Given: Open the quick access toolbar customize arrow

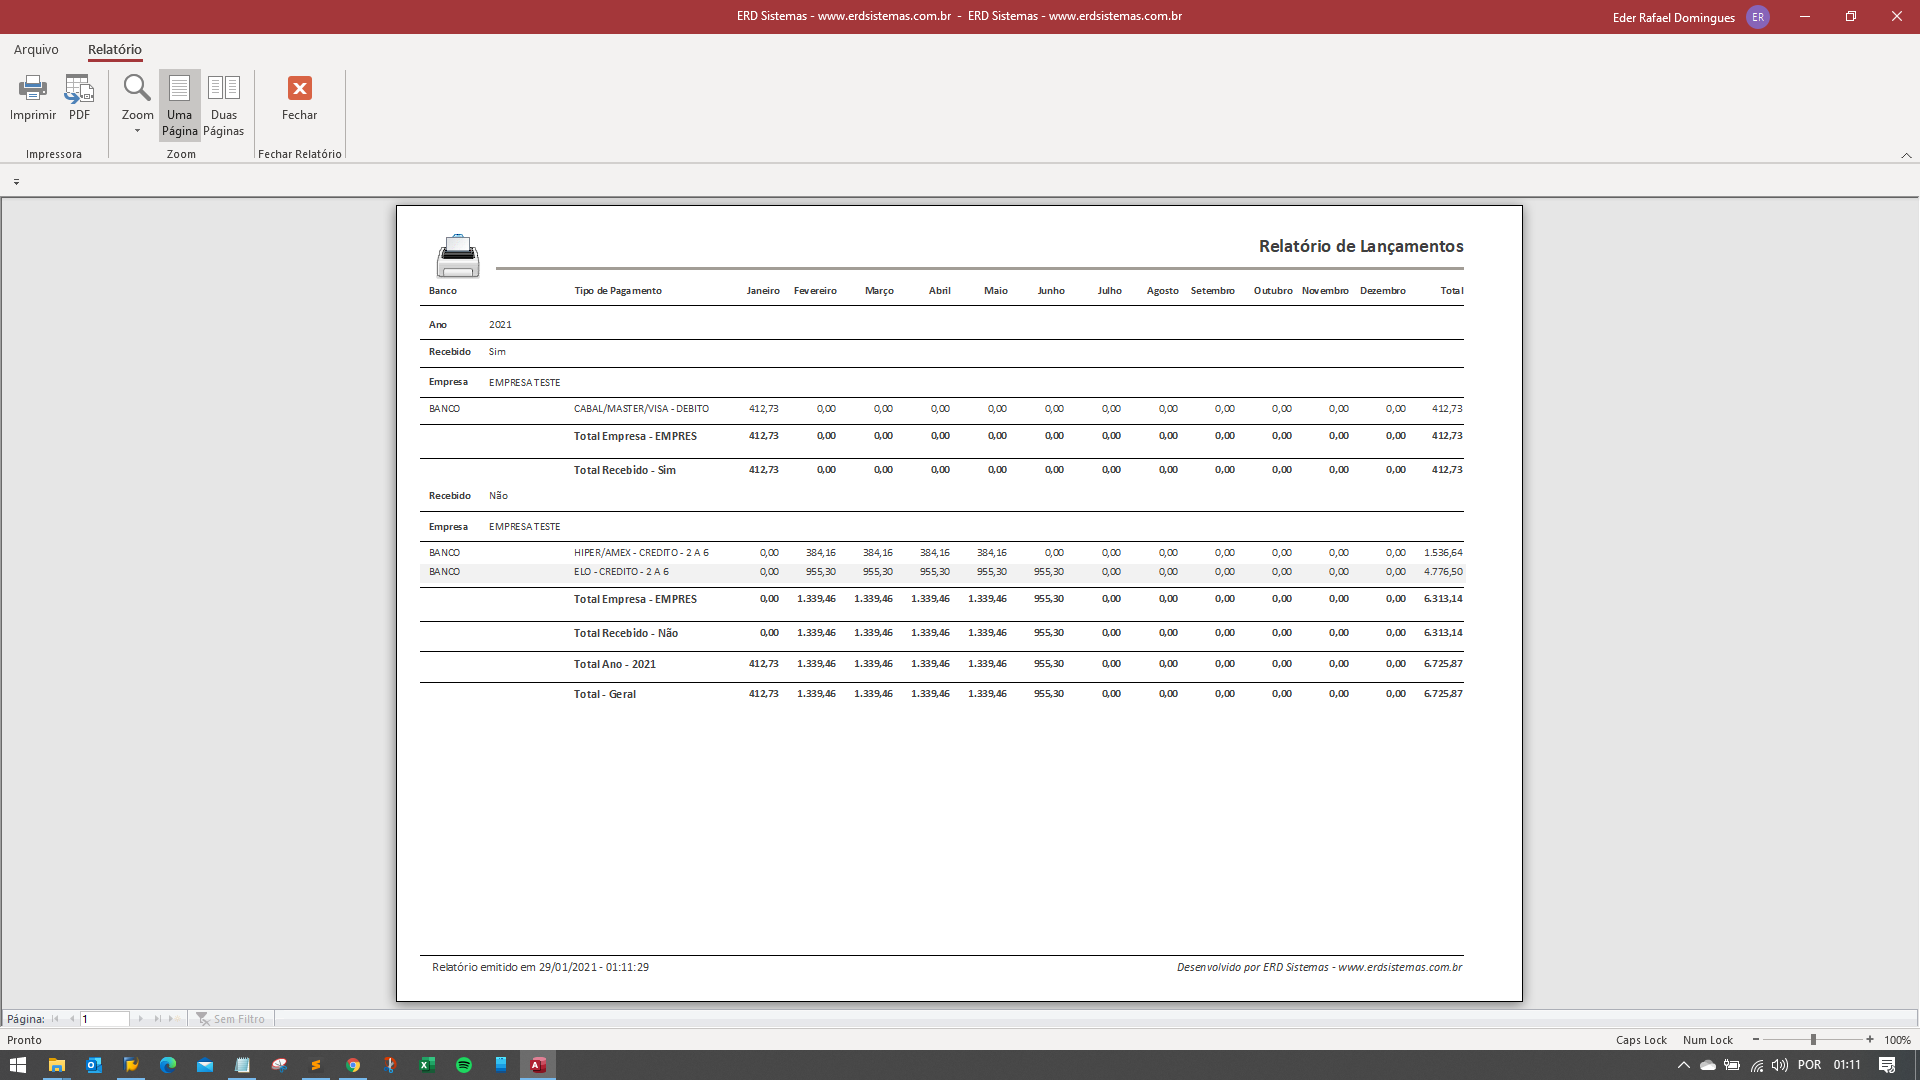Looking at the screenshot, I should 16,182.
